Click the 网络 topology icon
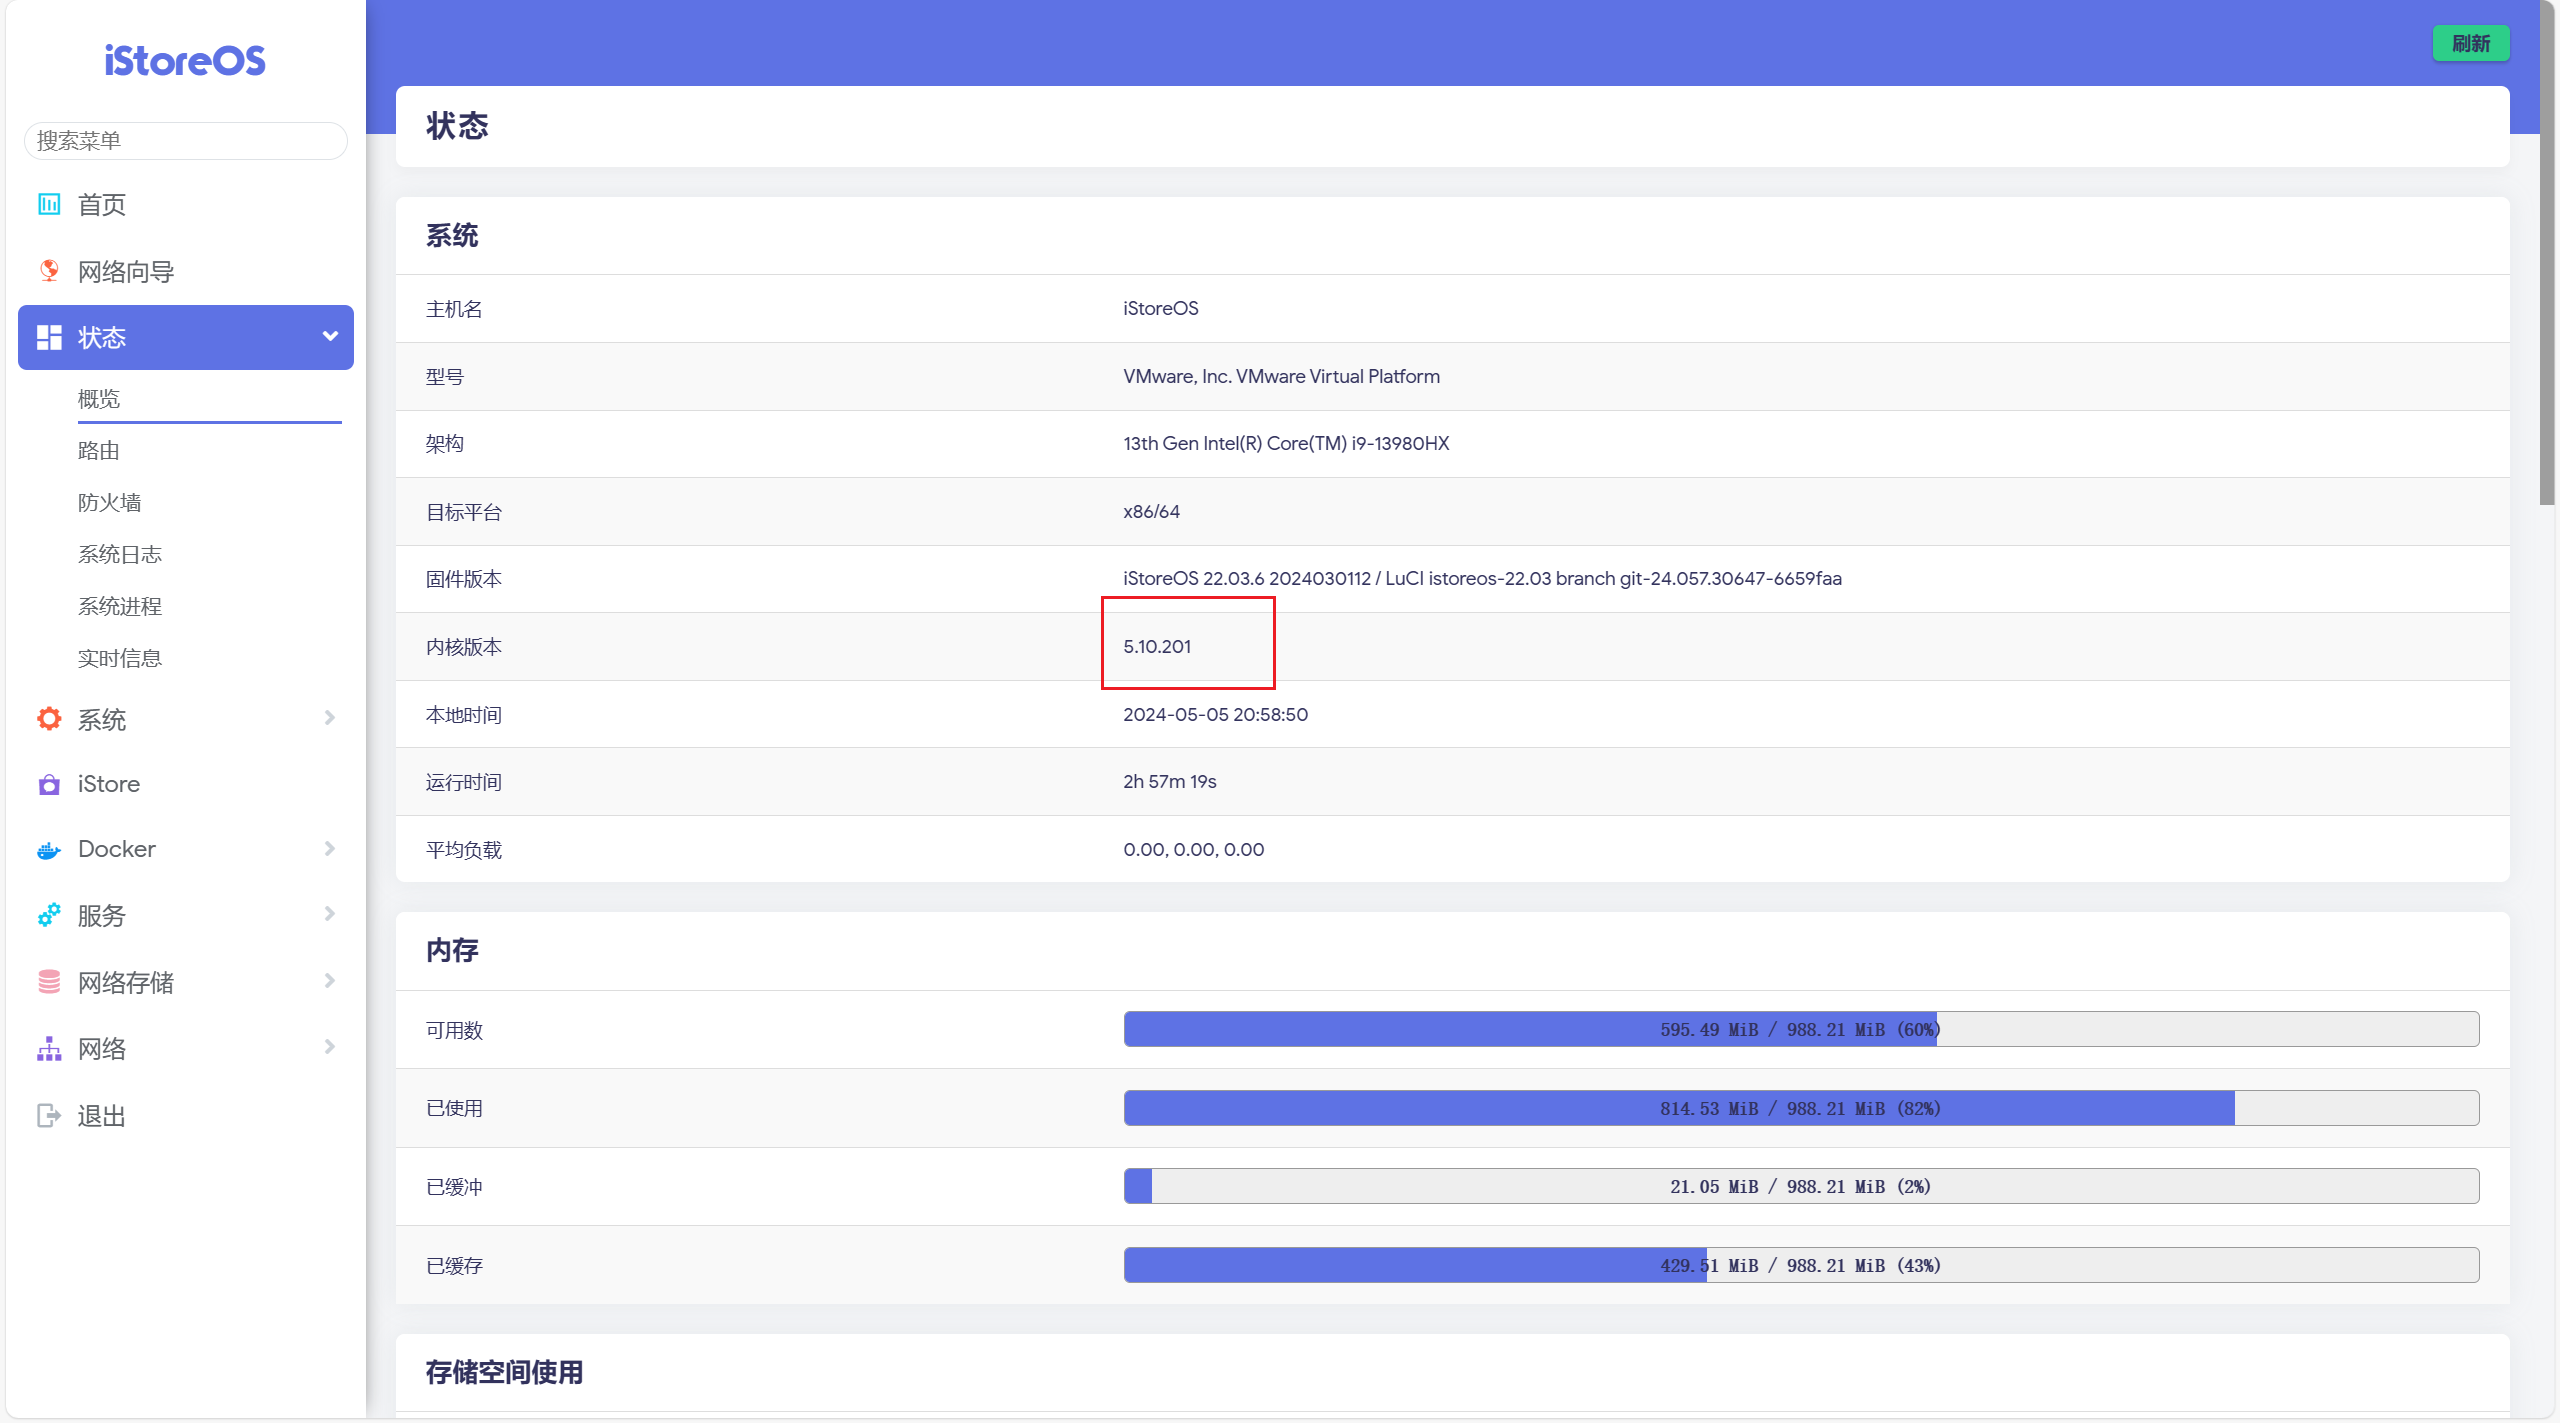 coord(48,1049)
